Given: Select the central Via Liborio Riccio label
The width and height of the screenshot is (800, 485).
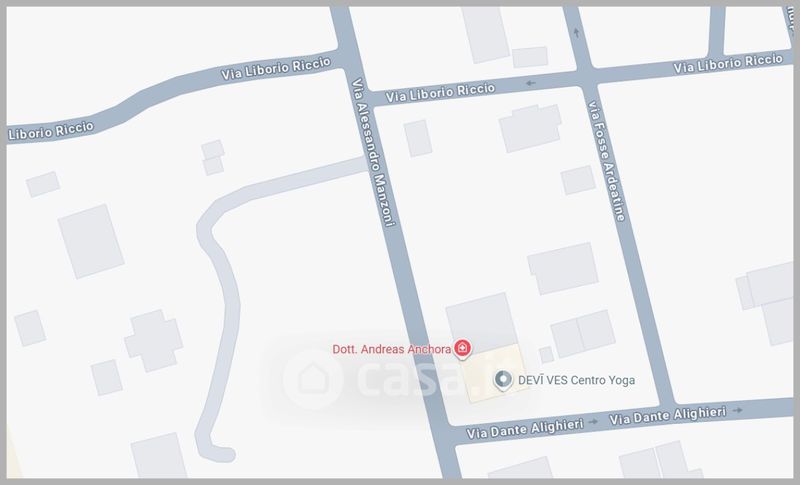Looking at the screenshot, I should (440, 93).
